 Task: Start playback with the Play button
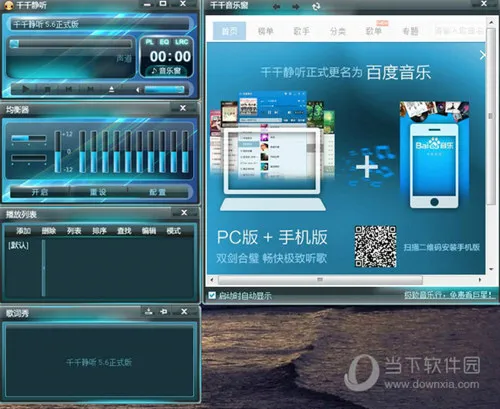click(x=25, y=89)
